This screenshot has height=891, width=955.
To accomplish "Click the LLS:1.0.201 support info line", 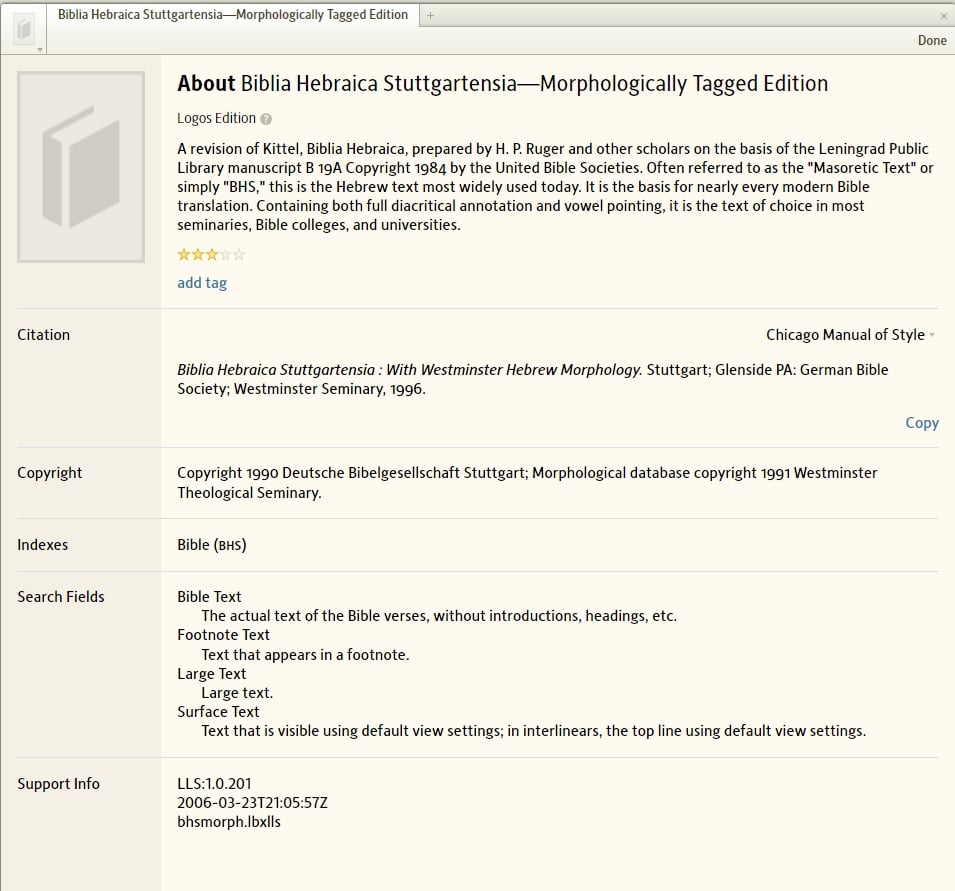I will tap(214, 784).
